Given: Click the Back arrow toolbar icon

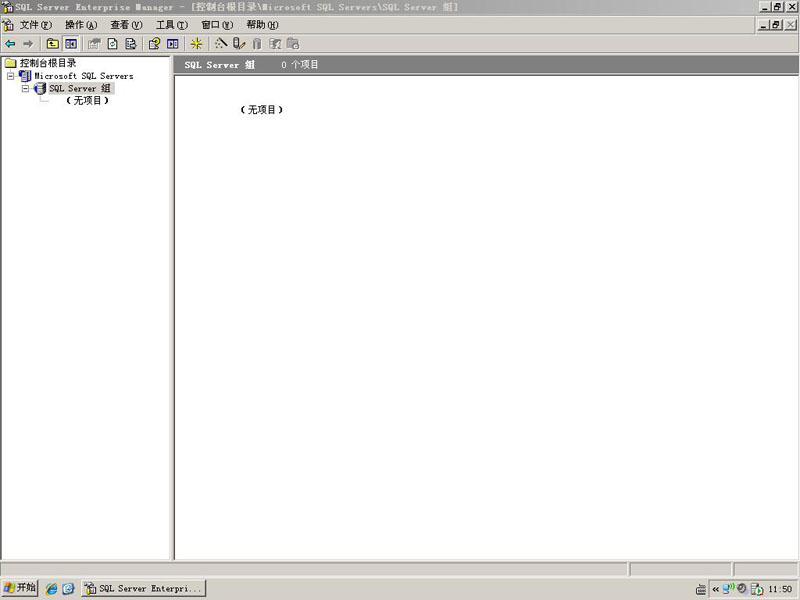Looking at the screenshot, I should [x=10, y=44].
